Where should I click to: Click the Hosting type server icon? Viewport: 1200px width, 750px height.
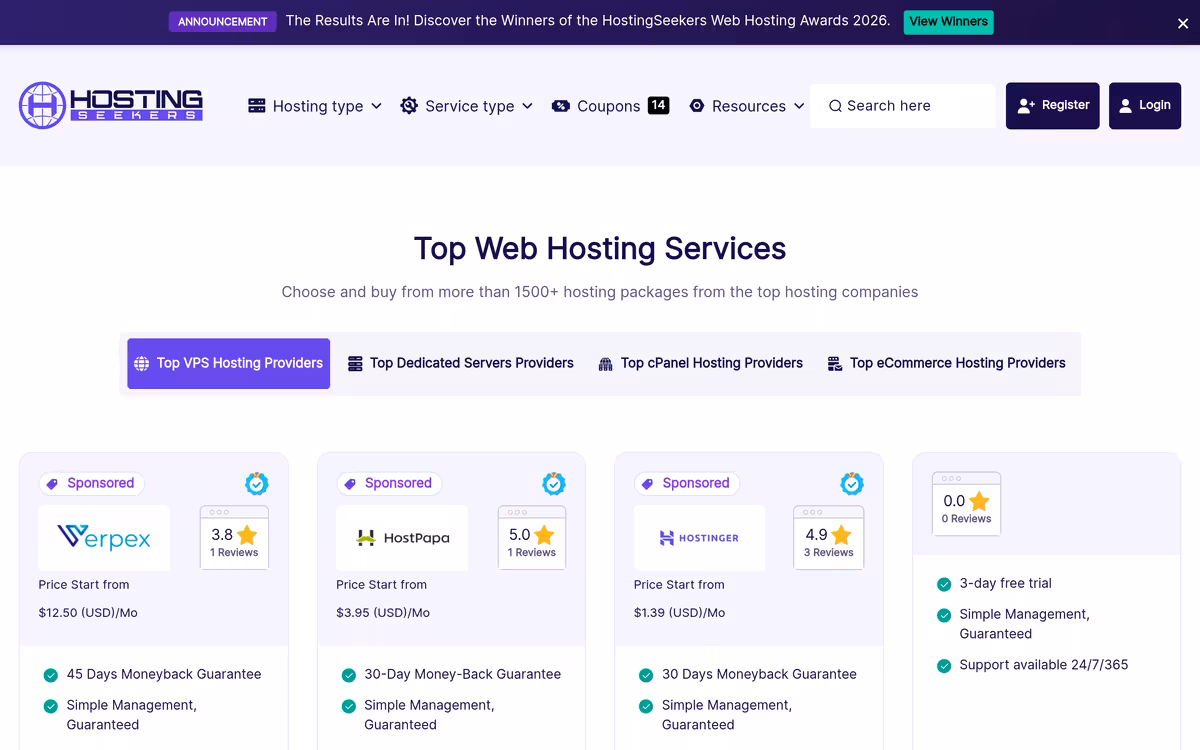[x=257, y=105]
